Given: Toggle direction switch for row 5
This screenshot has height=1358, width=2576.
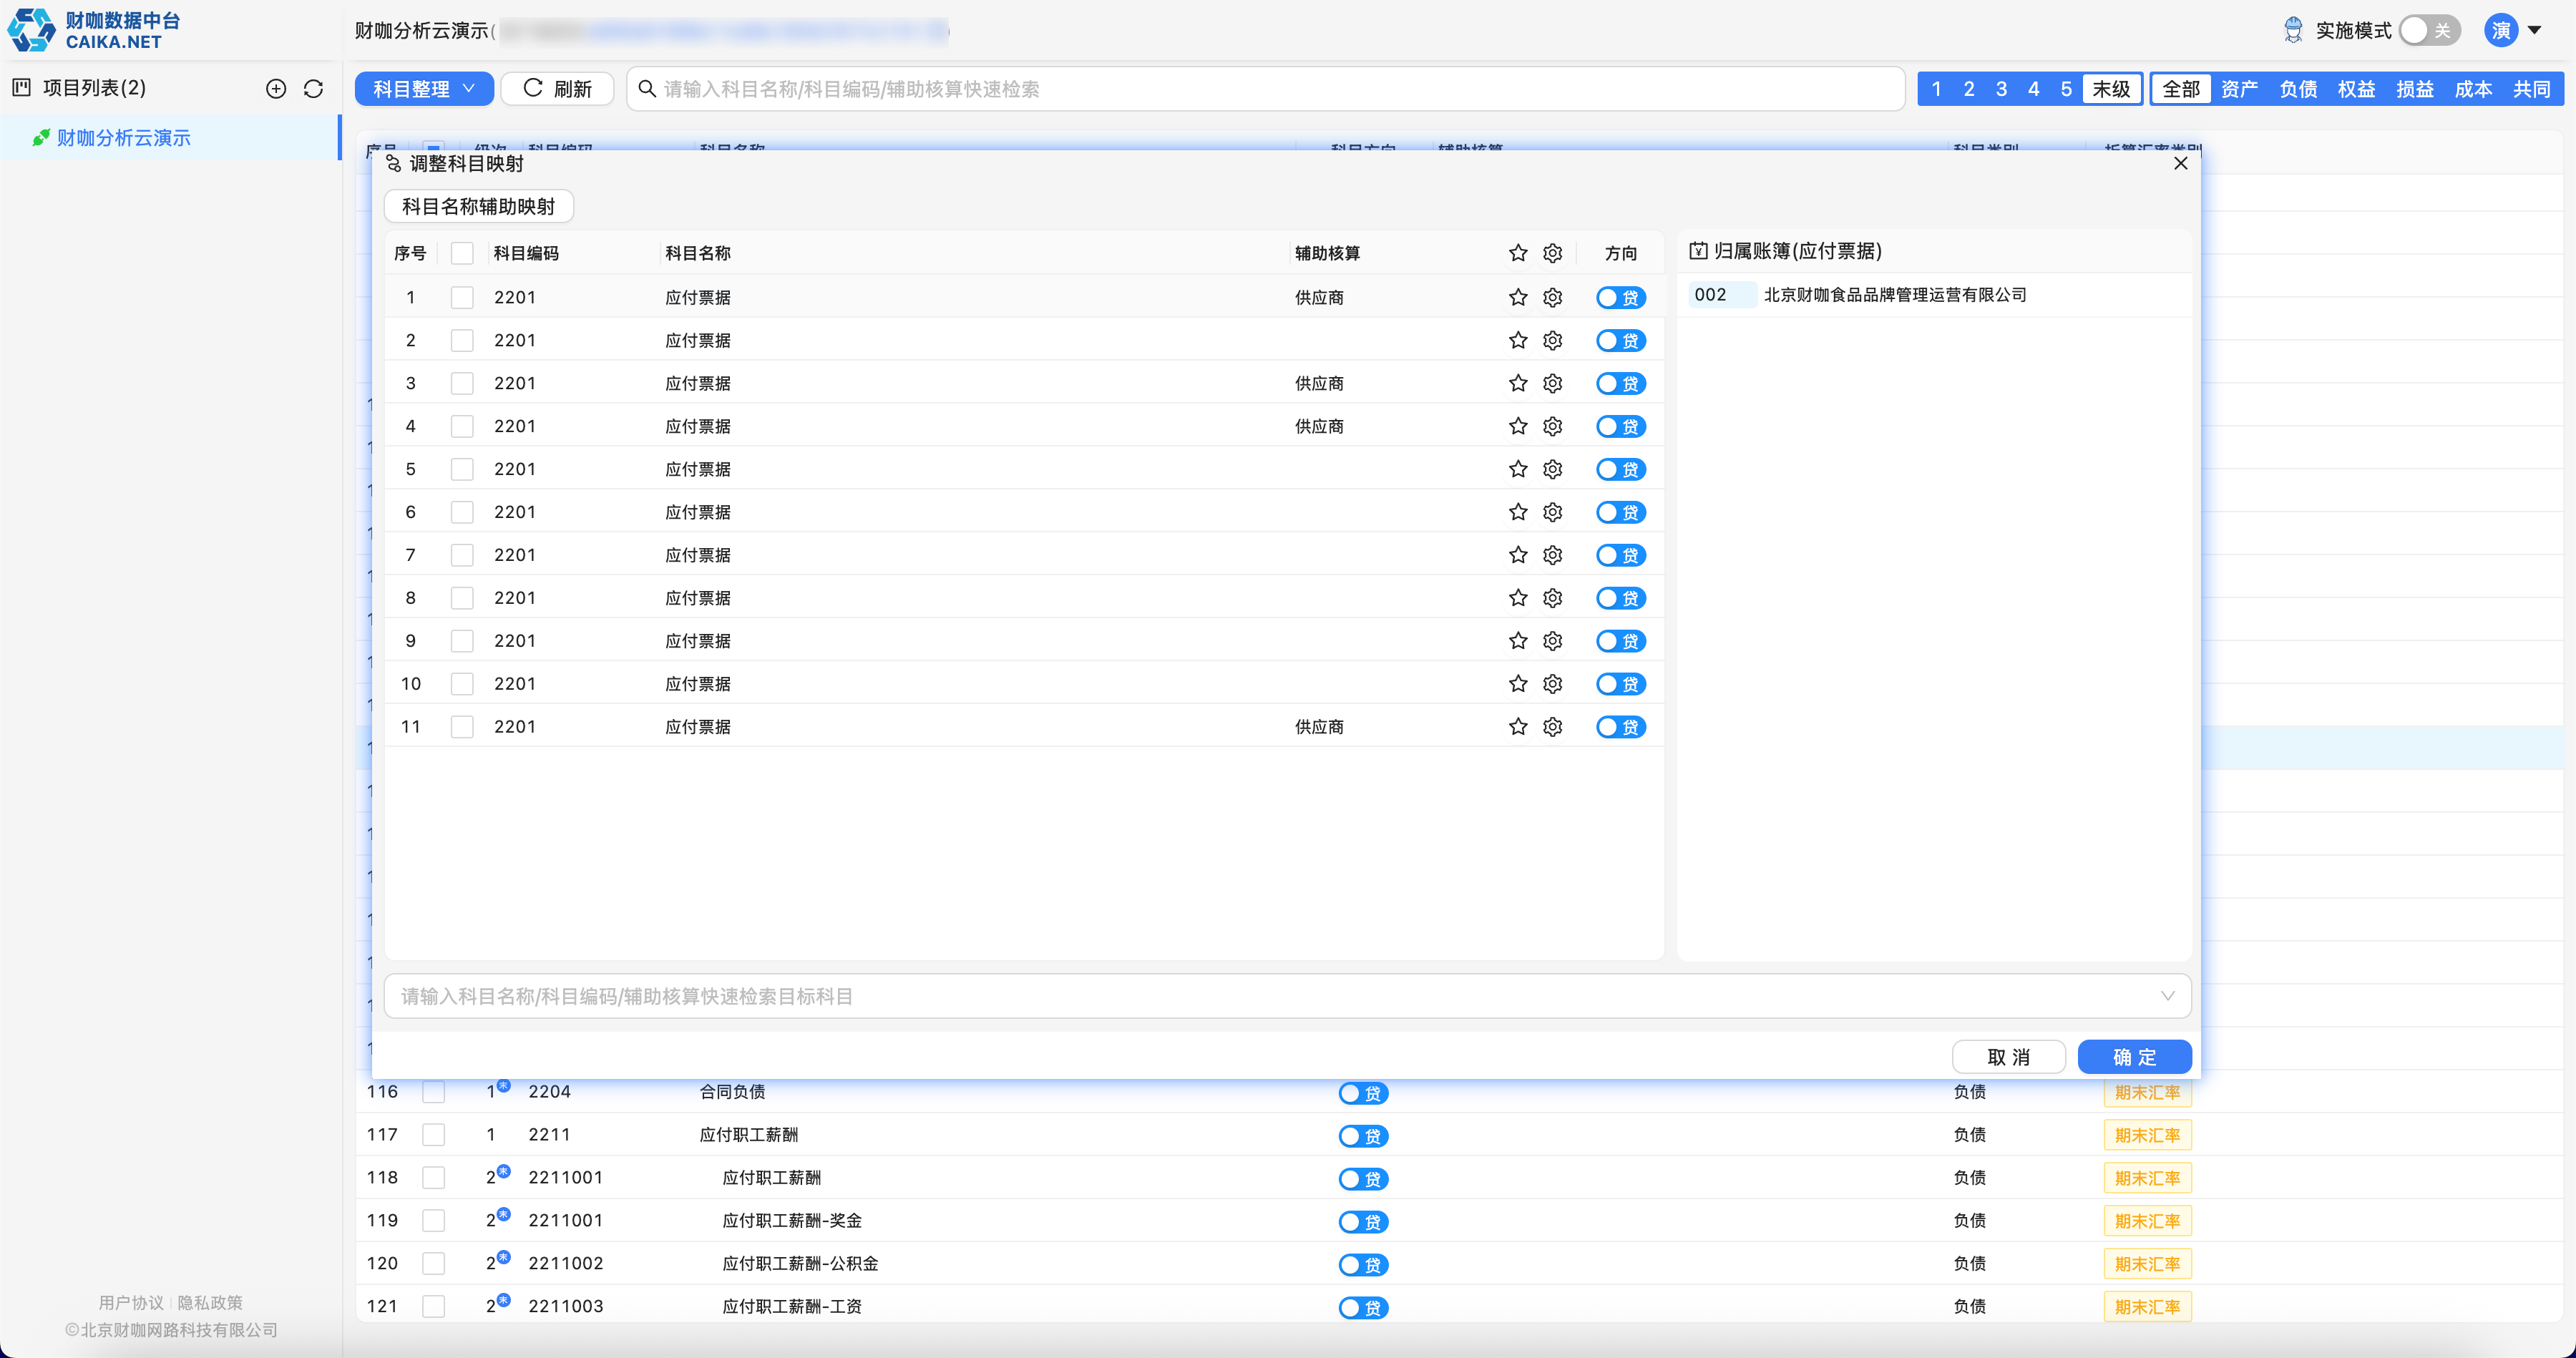Looking at the screenshot, I should click(1620, 469).
